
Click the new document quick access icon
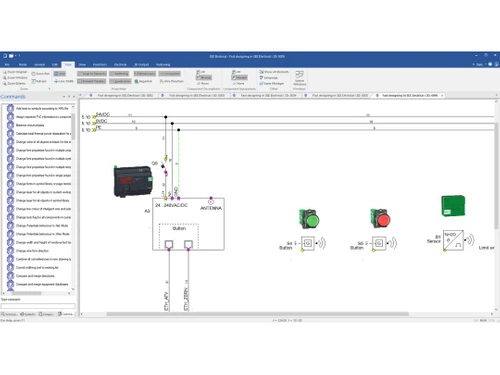point(5,56)
